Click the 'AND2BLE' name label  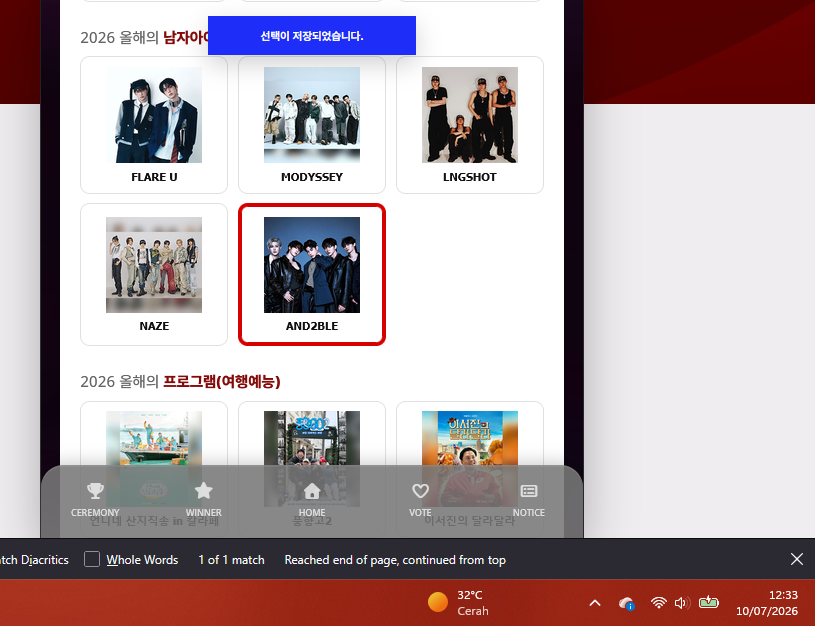(x=312, y=326)
